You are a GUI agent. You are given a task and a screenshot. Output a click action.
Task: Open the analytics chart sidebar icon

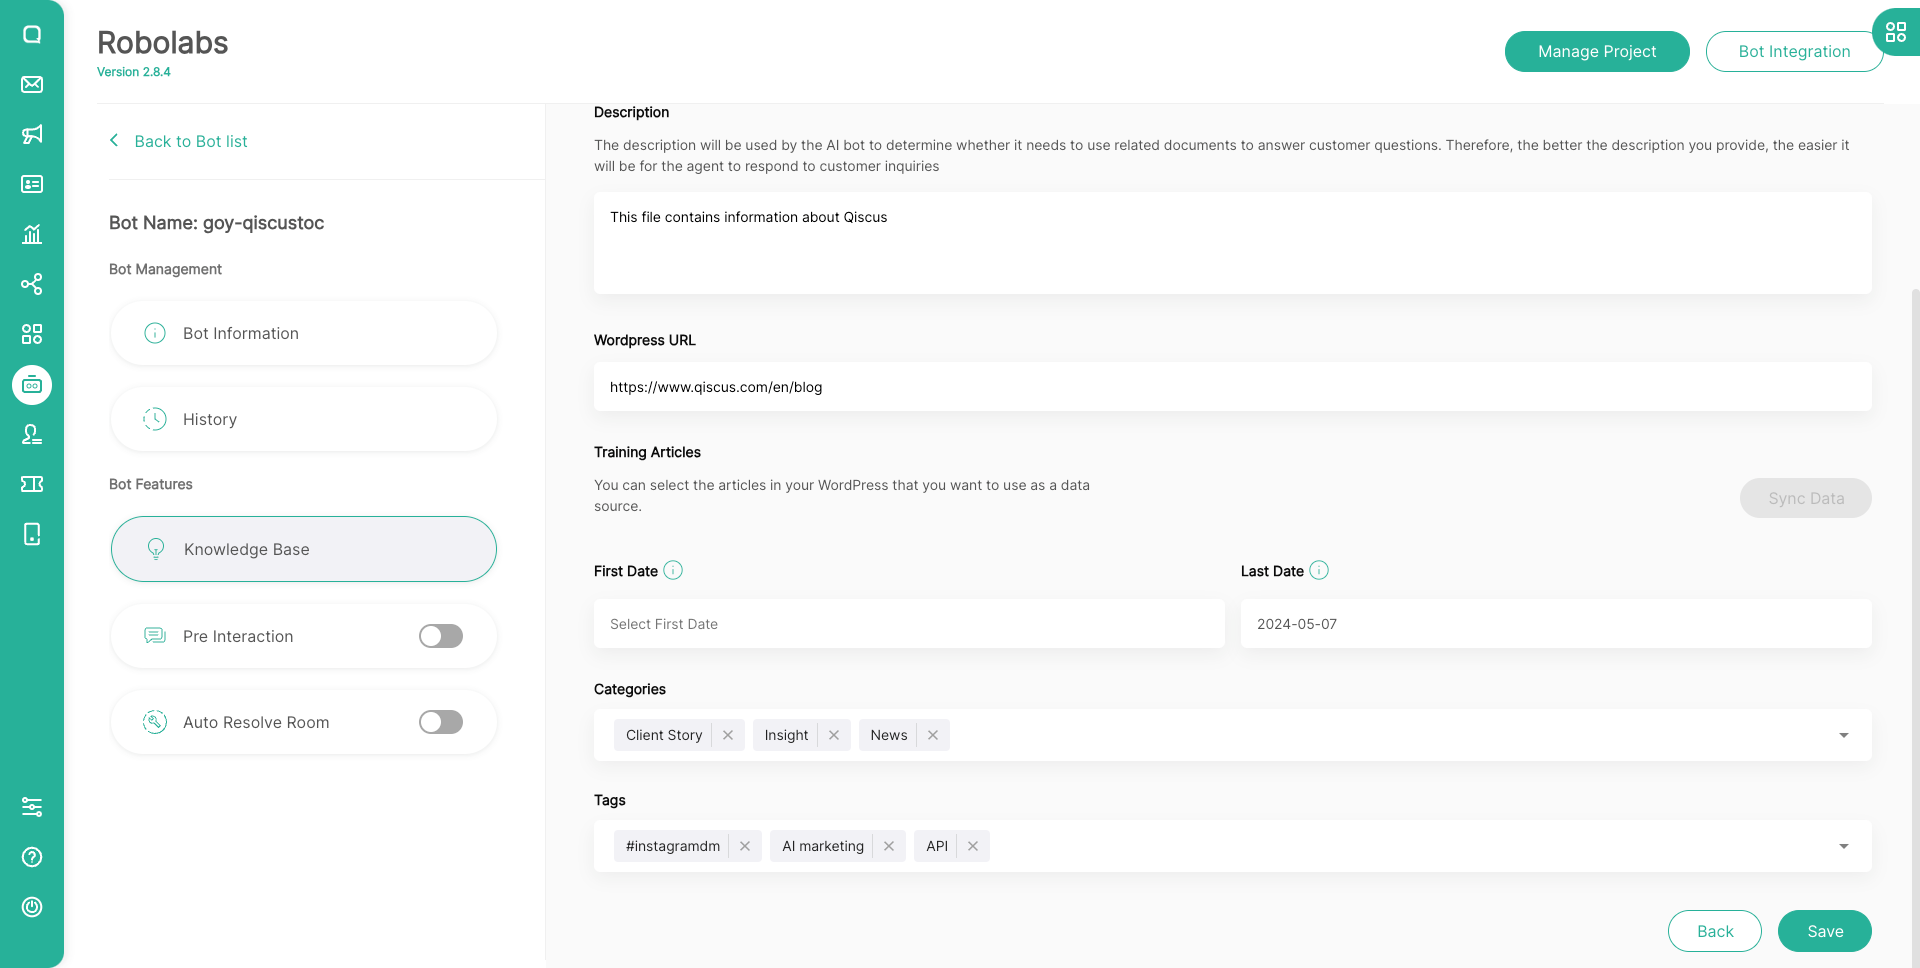coord(32,234)
